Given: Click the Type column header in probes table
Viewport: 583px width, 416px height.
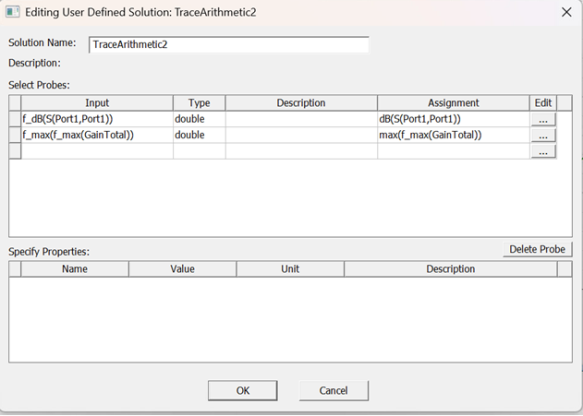Looking at the screenshot, I should [x=199, y=103].
